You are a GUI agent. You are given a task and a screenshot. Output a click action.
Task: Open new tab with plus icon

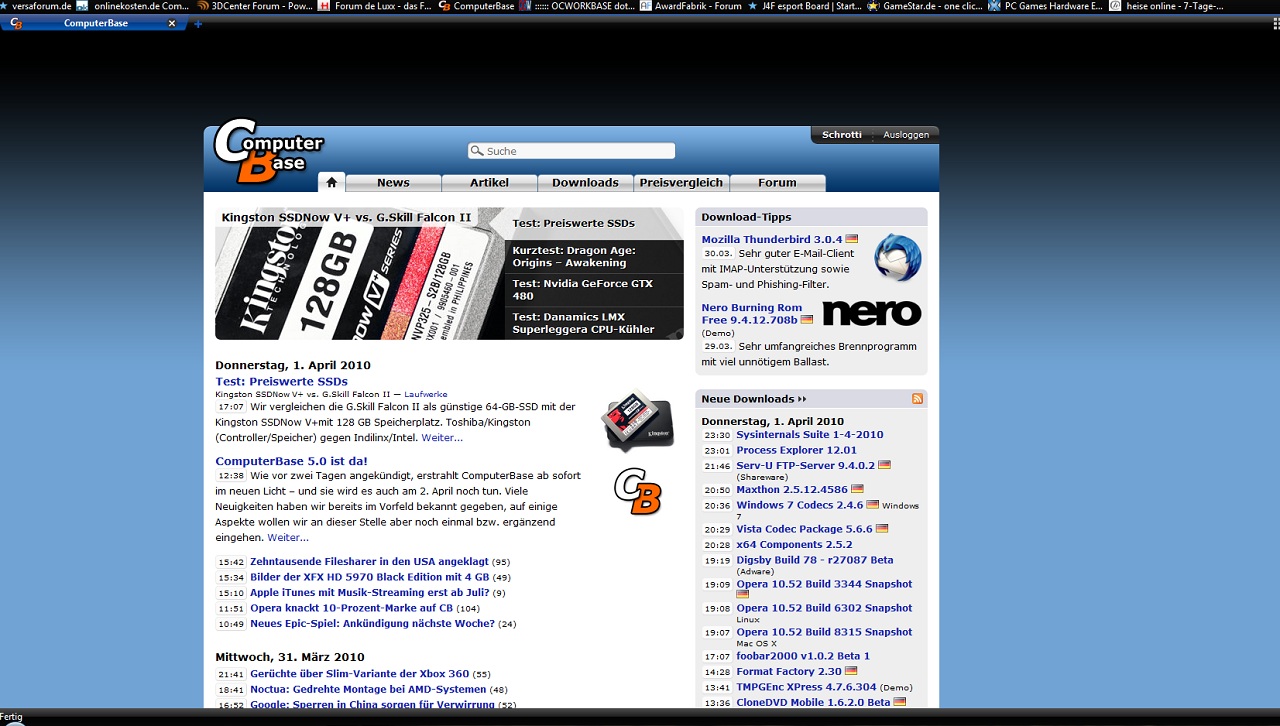pos(198,23)
